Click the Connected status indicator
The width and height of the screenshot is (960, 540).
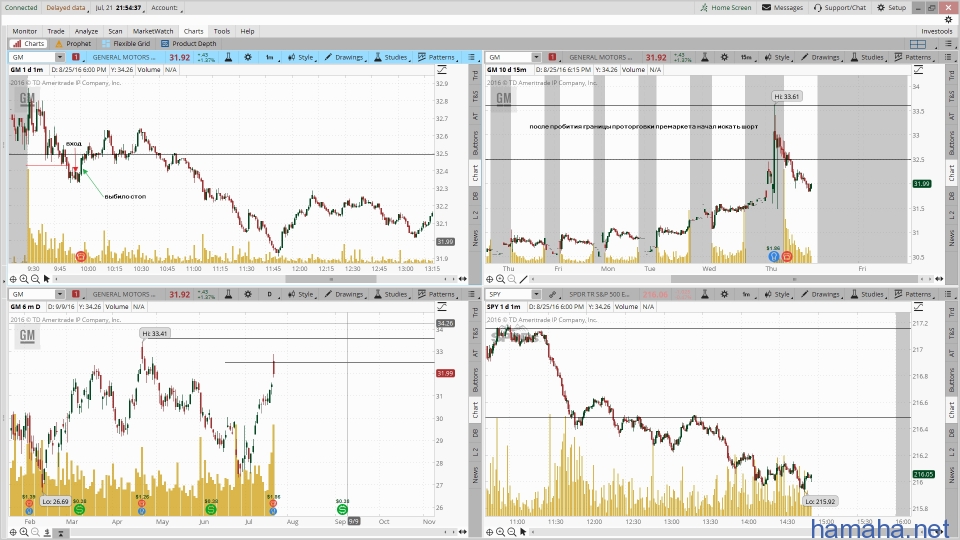tap(20, 7)
